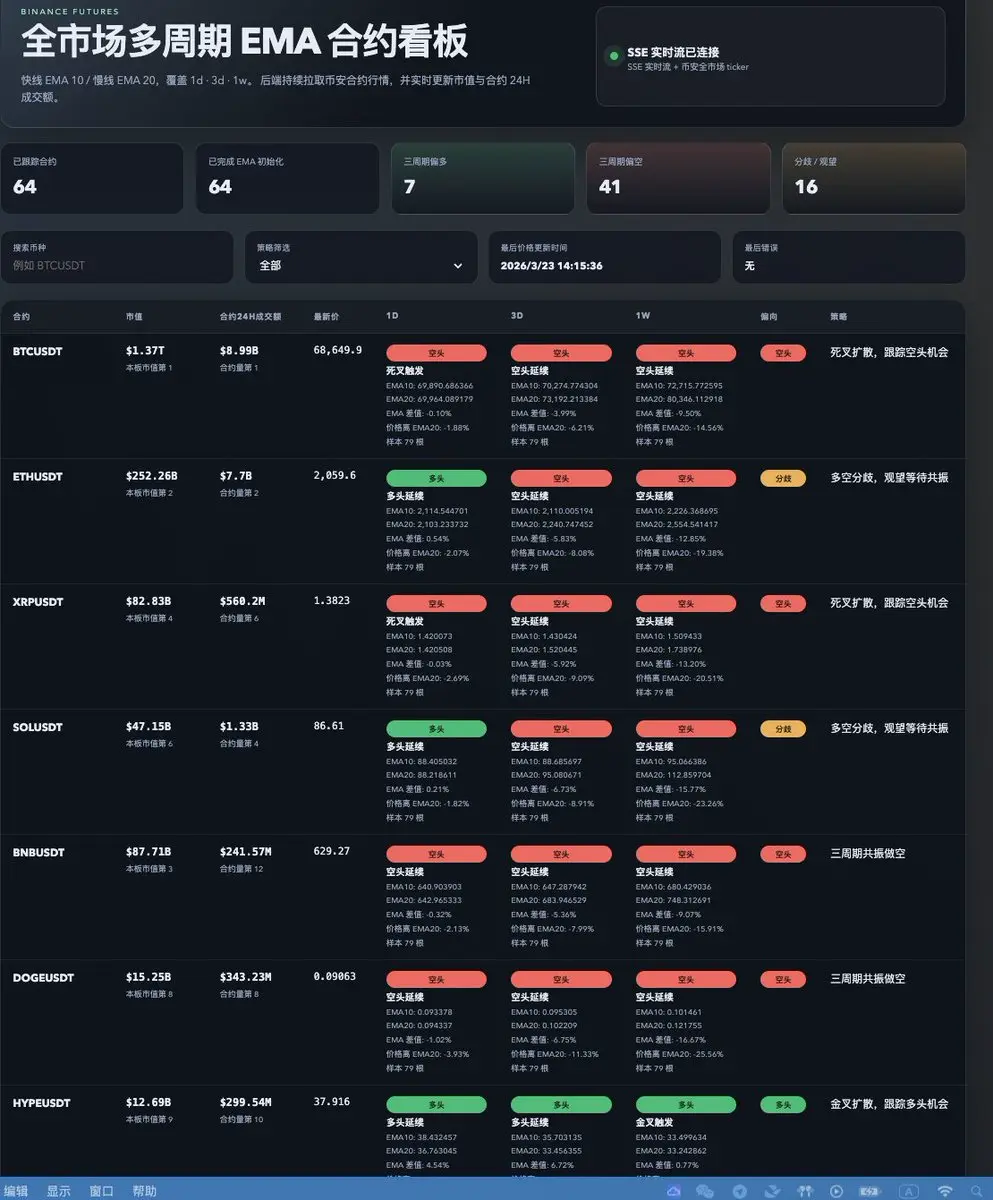Viewport: 993px width, 1200px height.
Task: Click the bird-shaped menu bar icon
Action: pyautogui.click(x=772, y=1191)
